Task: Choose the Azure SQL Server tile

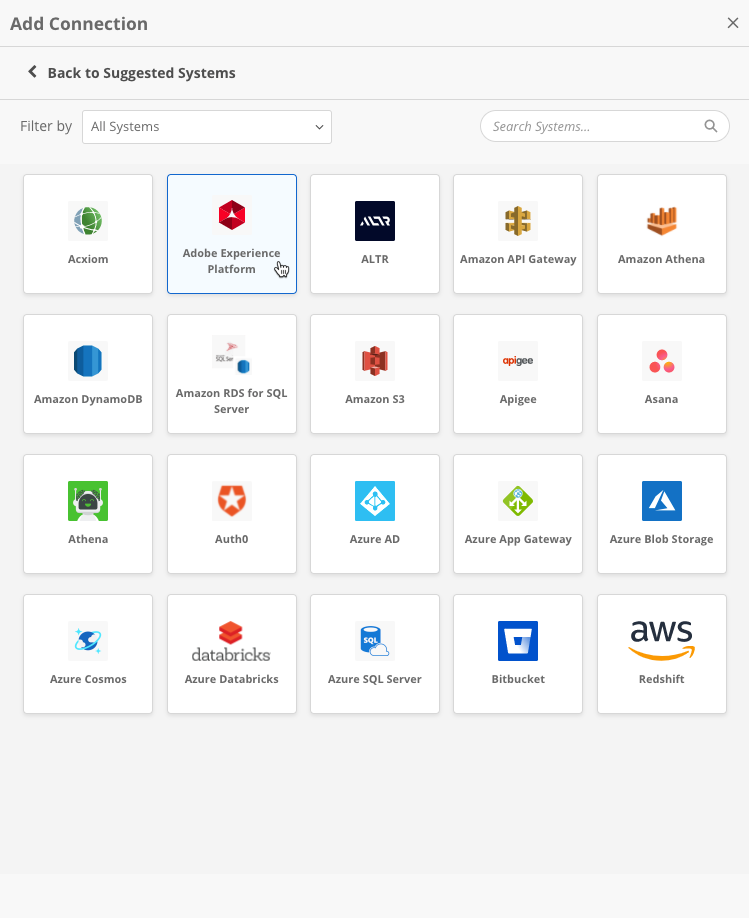Action: pyautogui.click(x=375, y=654)
